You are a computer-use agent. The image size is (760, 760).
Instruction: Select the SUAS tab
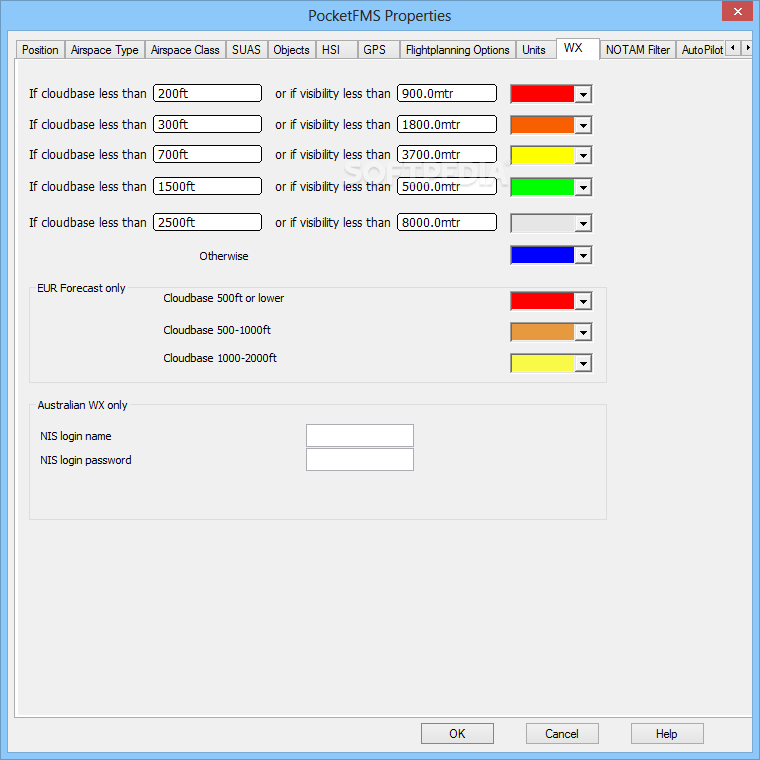(x=246, y=50)
